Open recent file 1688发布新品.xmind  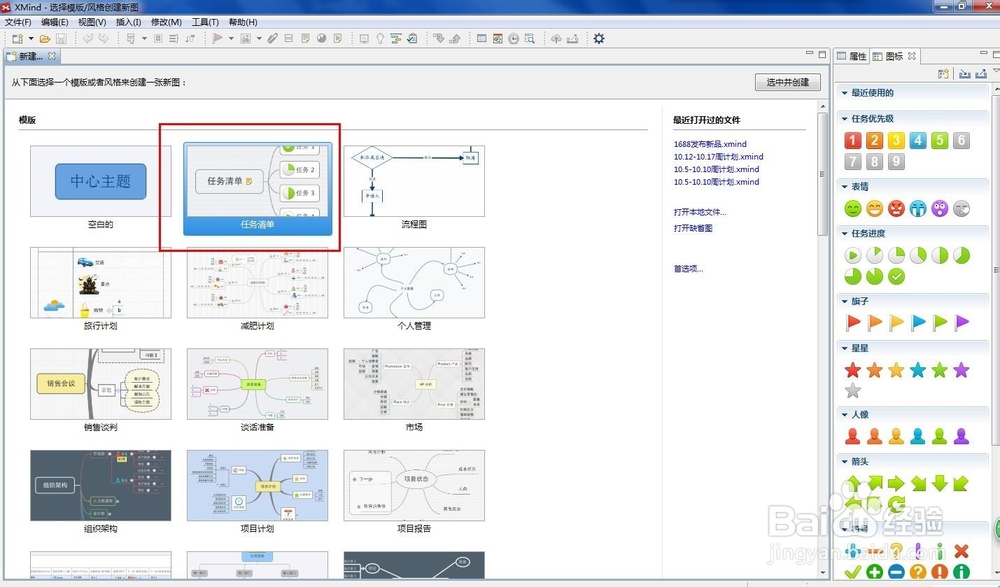click(x=710, y=144)
